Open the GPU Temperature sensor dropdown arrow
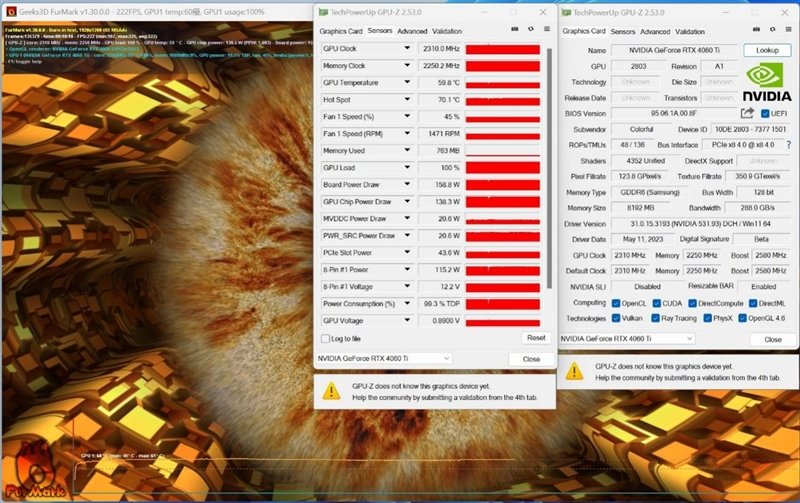Screen dimensions: 800x503 click(407, 82)
